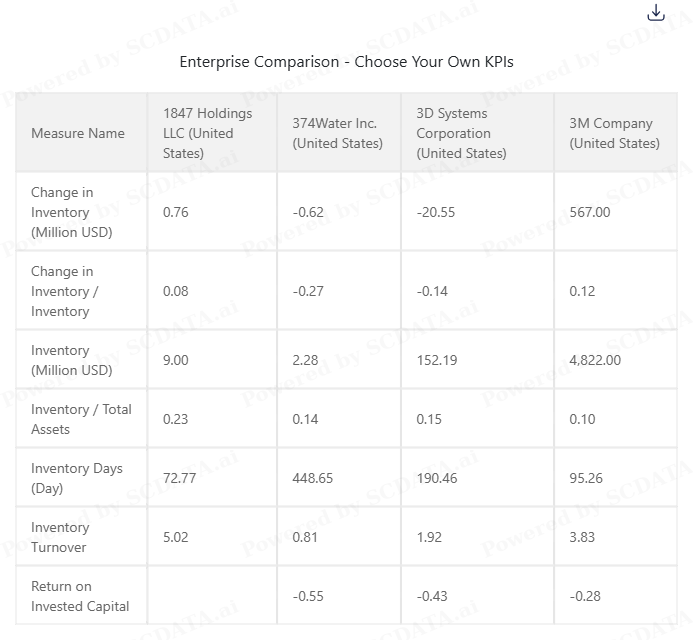Click the 374Water Inc. column header
This screenshot has height=640, width=693.
point(337,133)
